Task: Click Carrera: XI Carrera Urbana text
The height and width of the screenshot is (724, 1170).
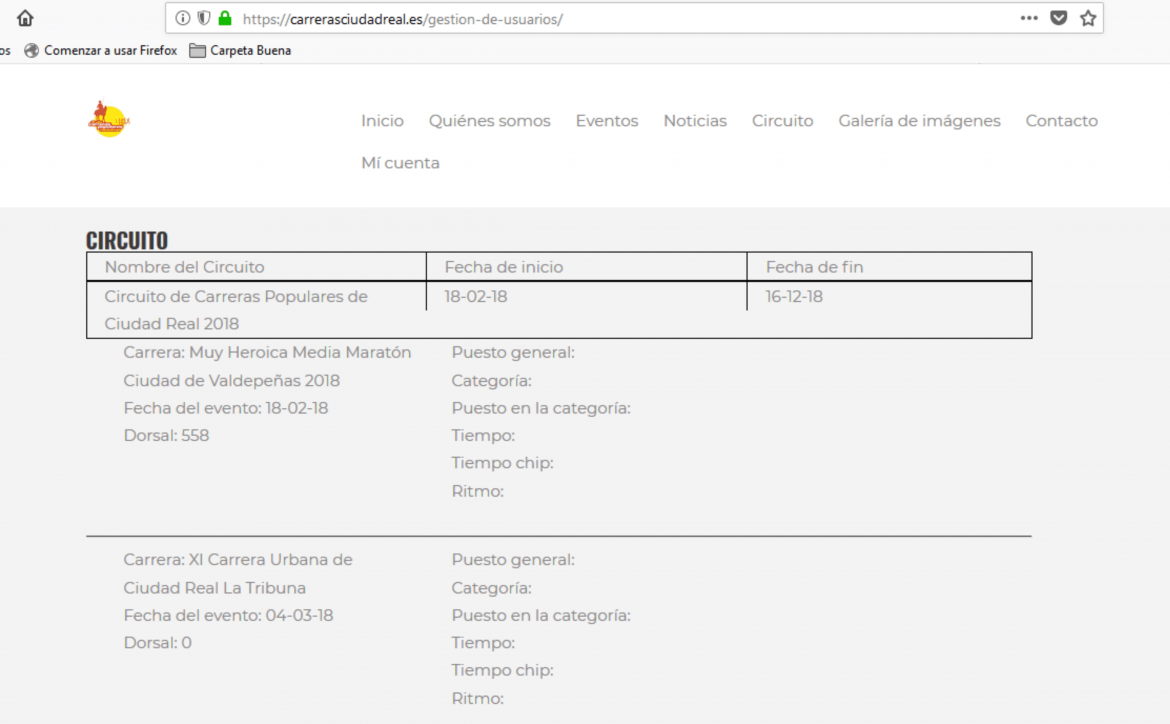Action: tap(237, 574)
